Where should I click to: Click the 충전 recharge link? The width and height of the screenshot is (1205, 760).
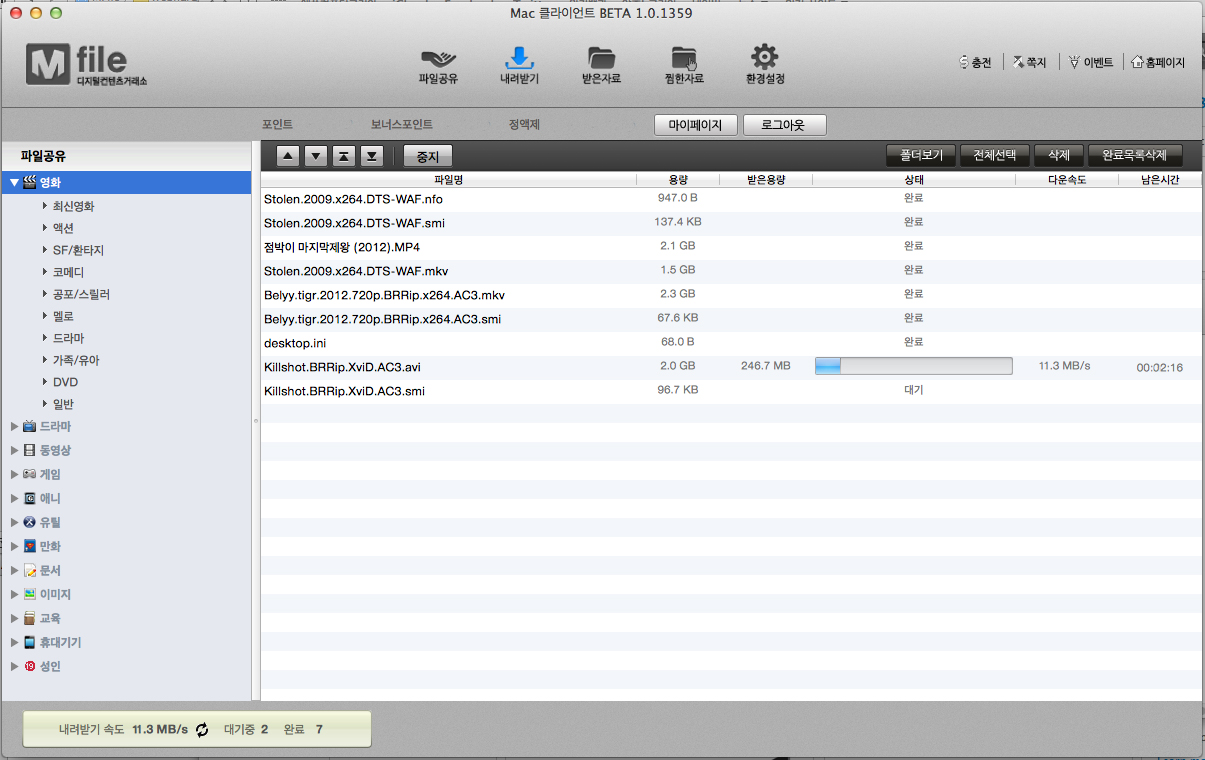pyautogui.click(x=975, y=62)
